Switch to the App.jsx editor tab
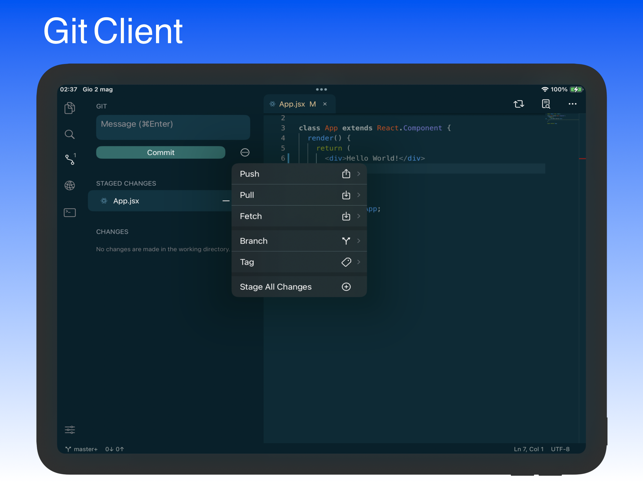Viewport: 643px width, 482px height. (x=299, y=104)
